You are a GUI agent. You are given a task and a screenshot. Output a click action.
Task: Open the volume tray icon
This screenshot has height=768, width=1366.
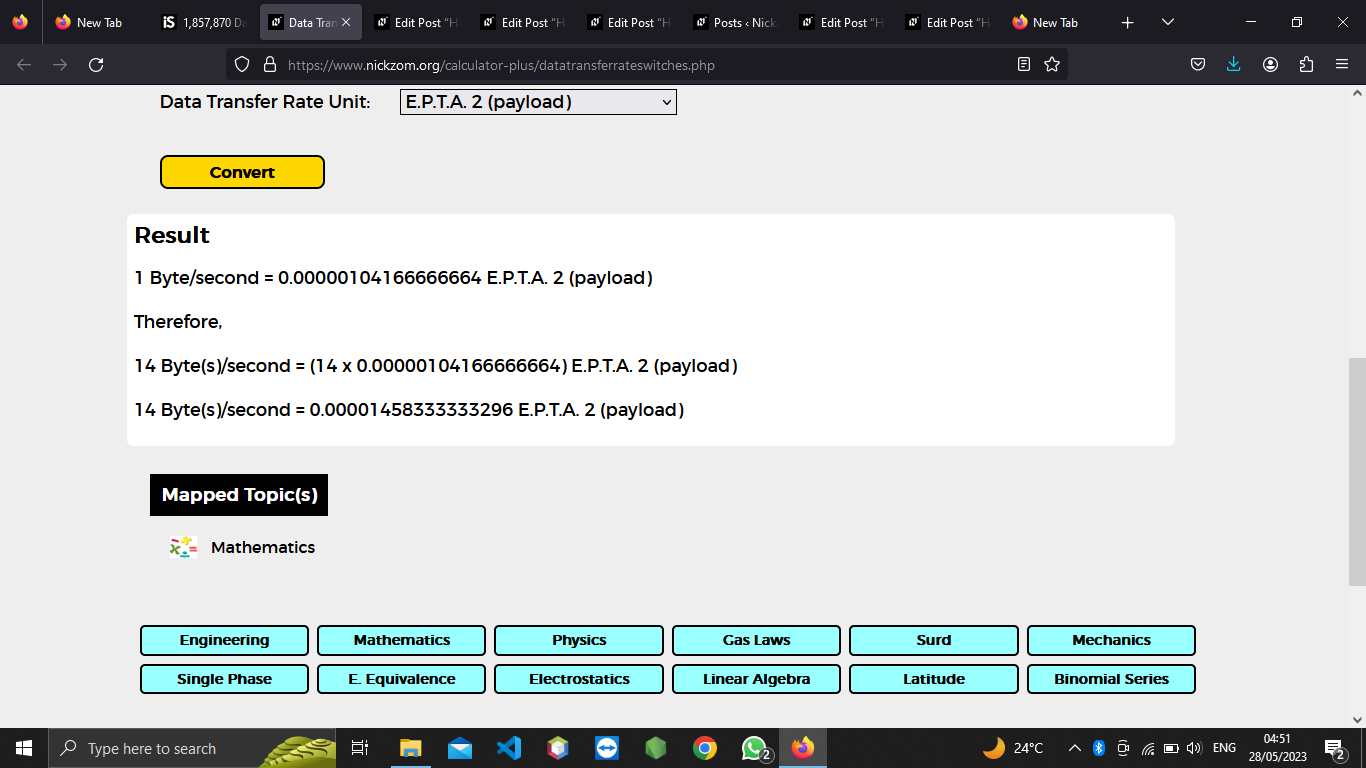coord(1194,748)
